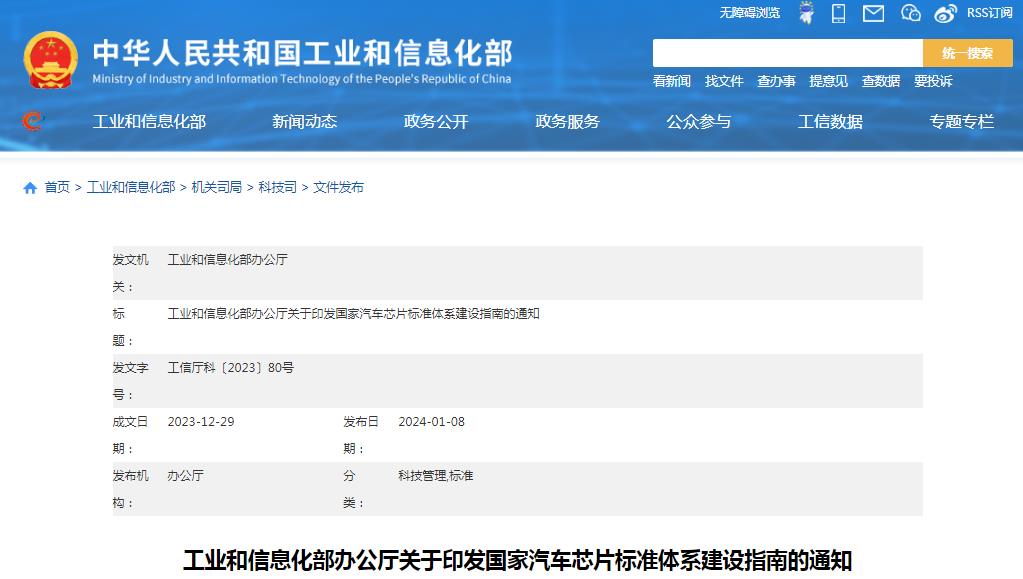Viewport: 1023px width, 579px height.
Task: Go to 首页 in breadcrumb
Action: [57, 187]
